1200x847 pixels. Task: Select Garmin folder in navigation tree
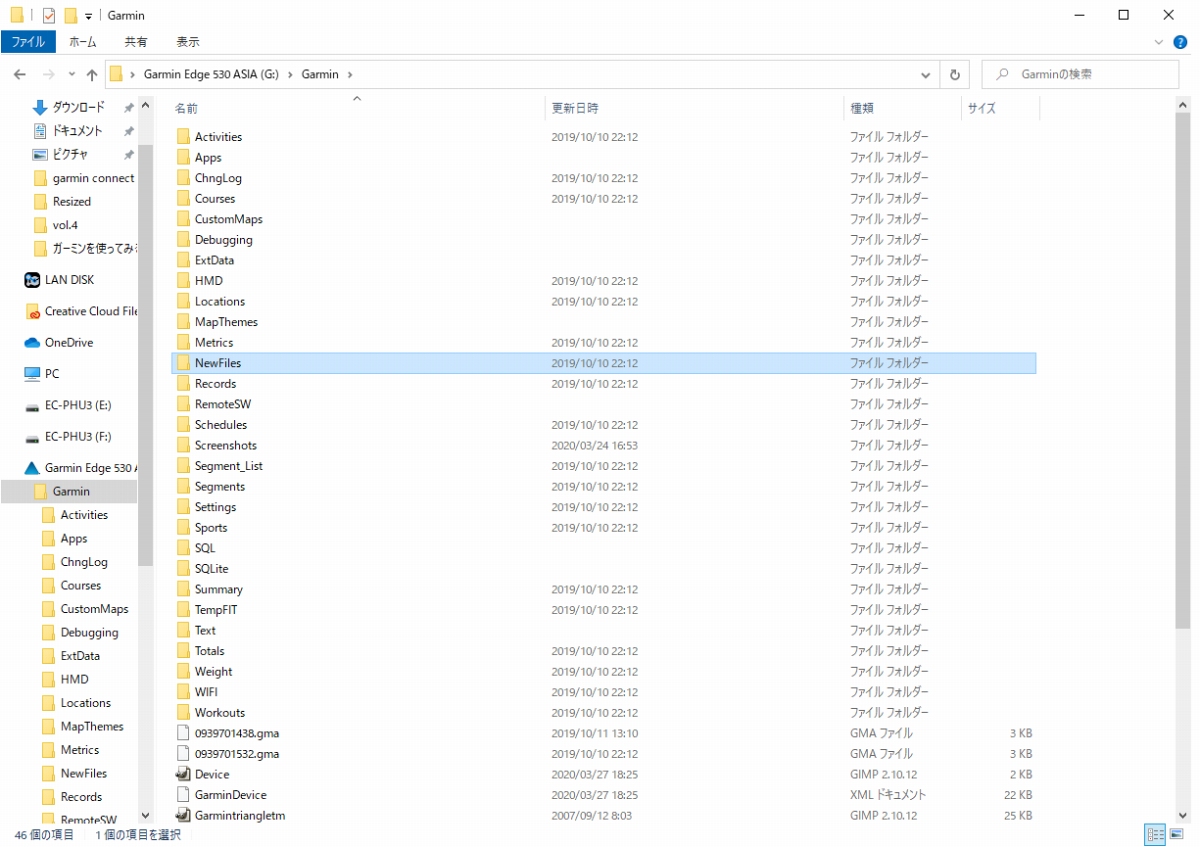click(x=70, y=491)
